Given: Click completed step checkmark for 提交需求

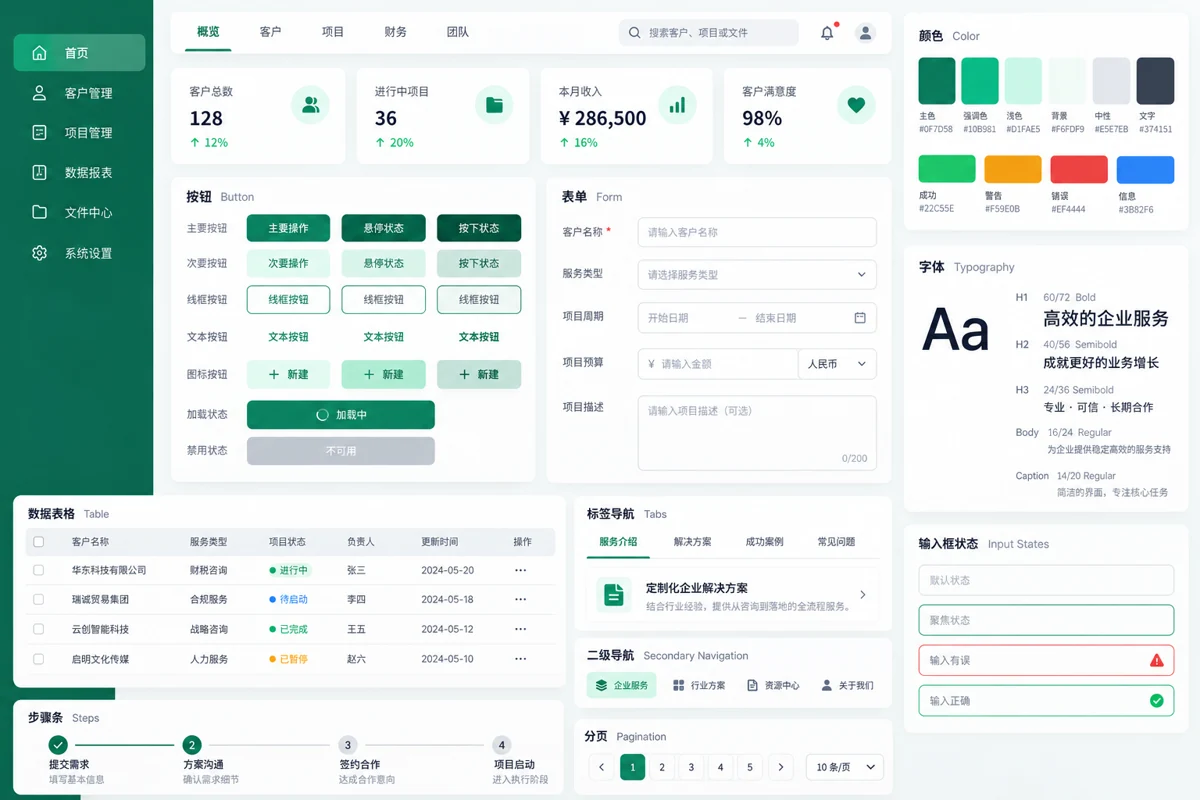Looking at the screenshot, I should (x=58, y=745).
